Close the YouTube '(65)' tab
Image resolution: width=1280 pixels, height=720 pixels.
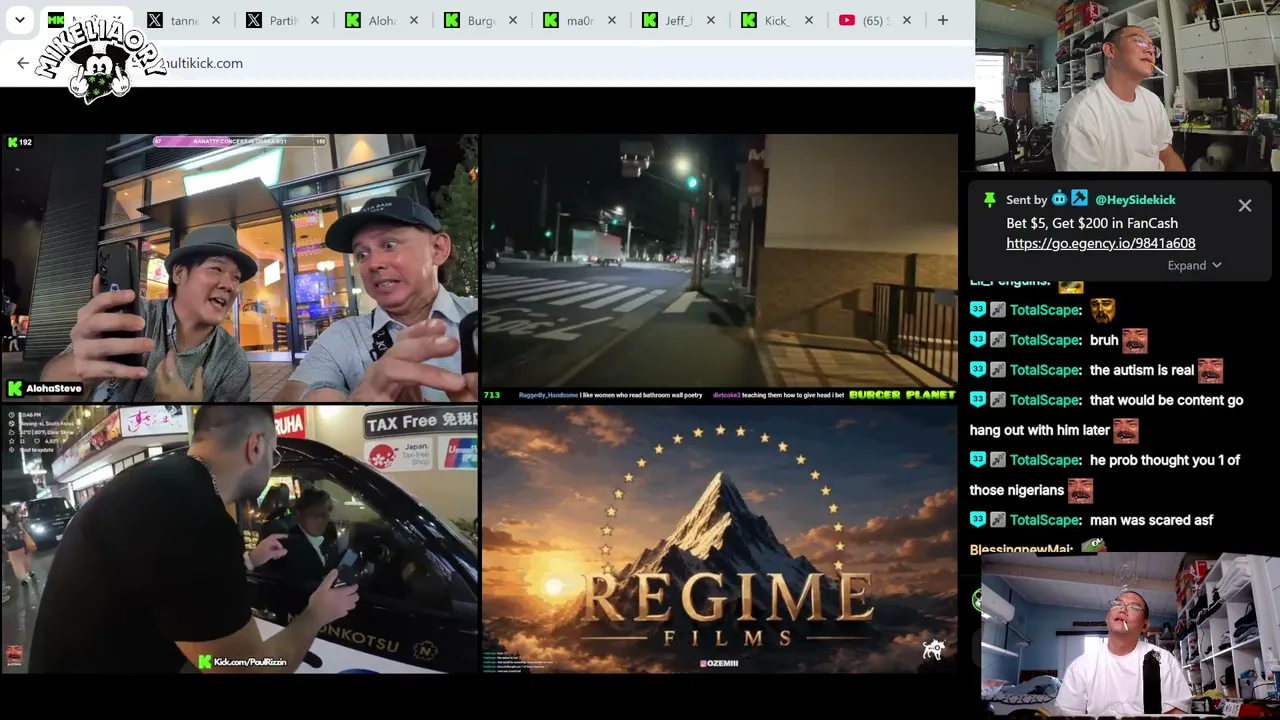pyautogui.click(x=906, y=20)
